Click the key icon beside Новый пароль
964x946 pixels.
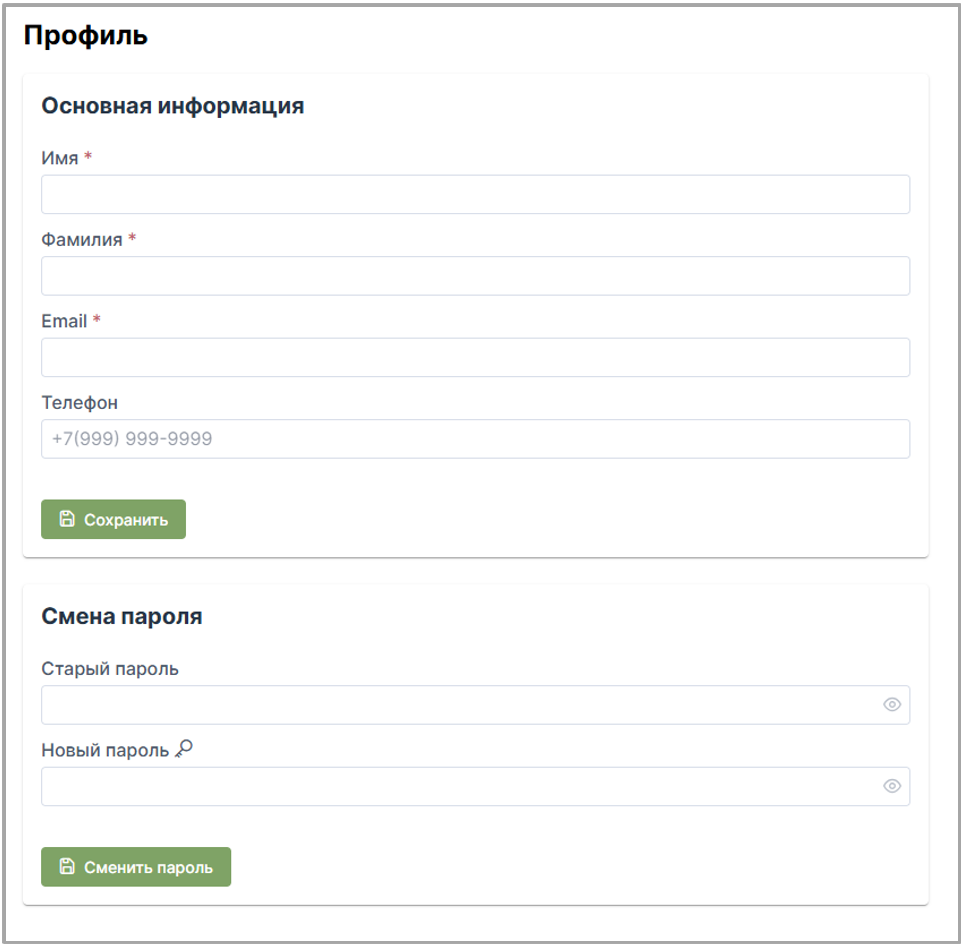pos(184,749)
